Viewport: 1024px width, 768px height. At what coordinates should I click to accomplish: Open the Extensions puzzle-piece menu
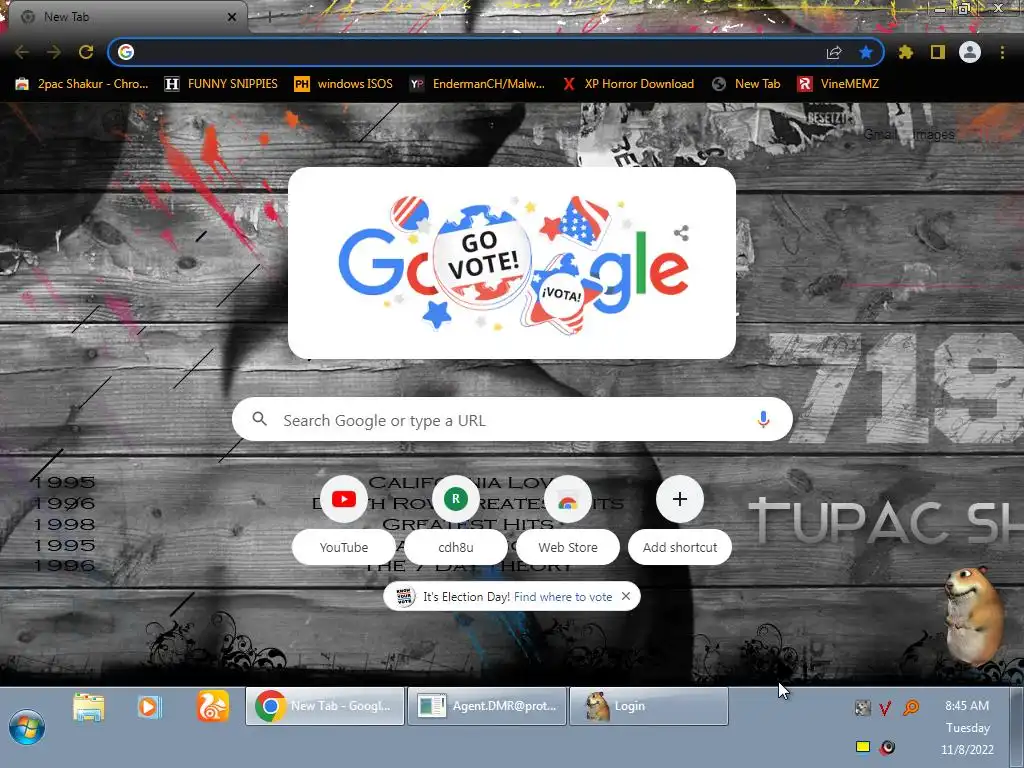pyautogui.click(x=906, y=52)
